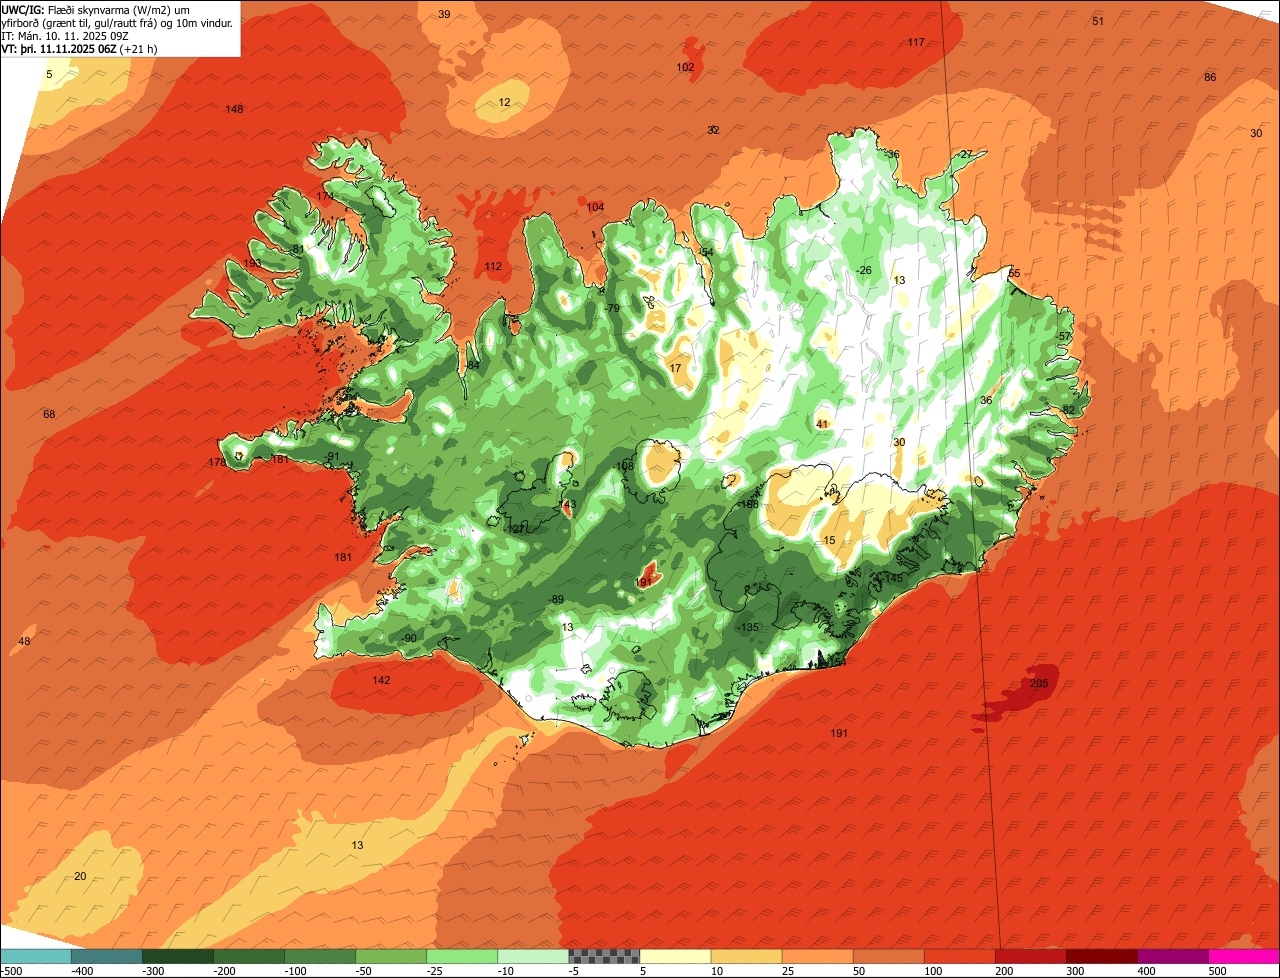
Task: Click the map value 12
Action: [504, 102]
